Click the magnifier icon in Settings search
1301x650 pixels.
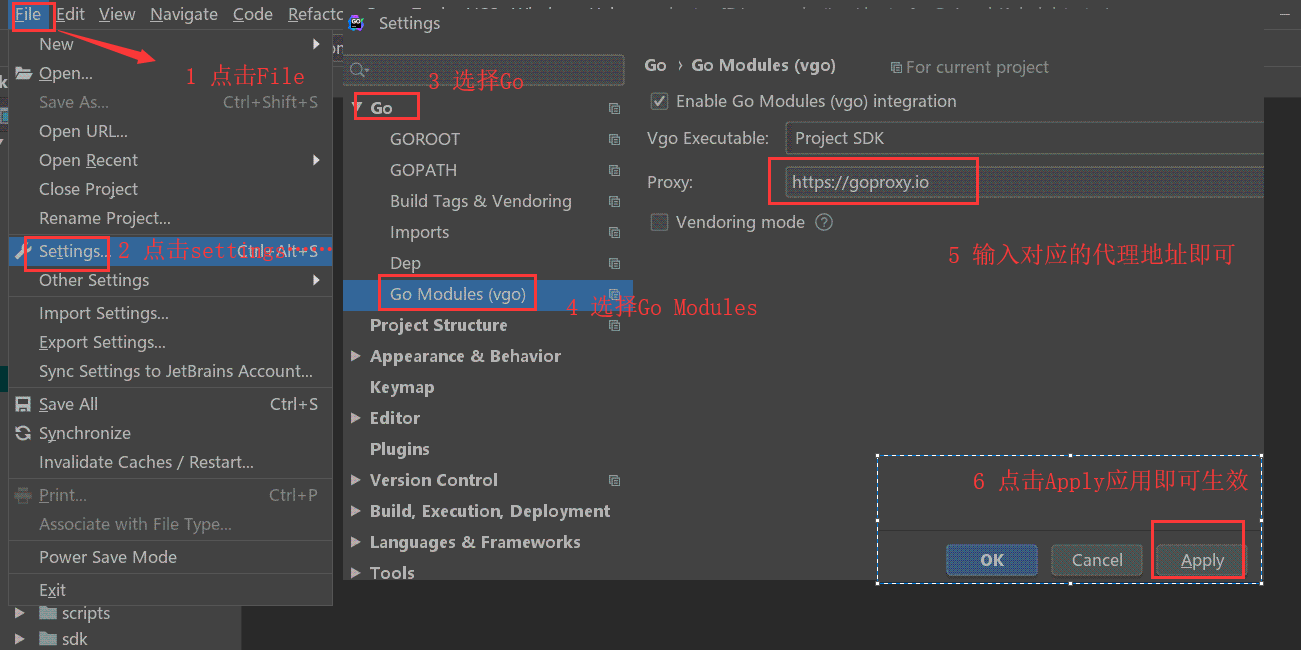pos(357,70)
